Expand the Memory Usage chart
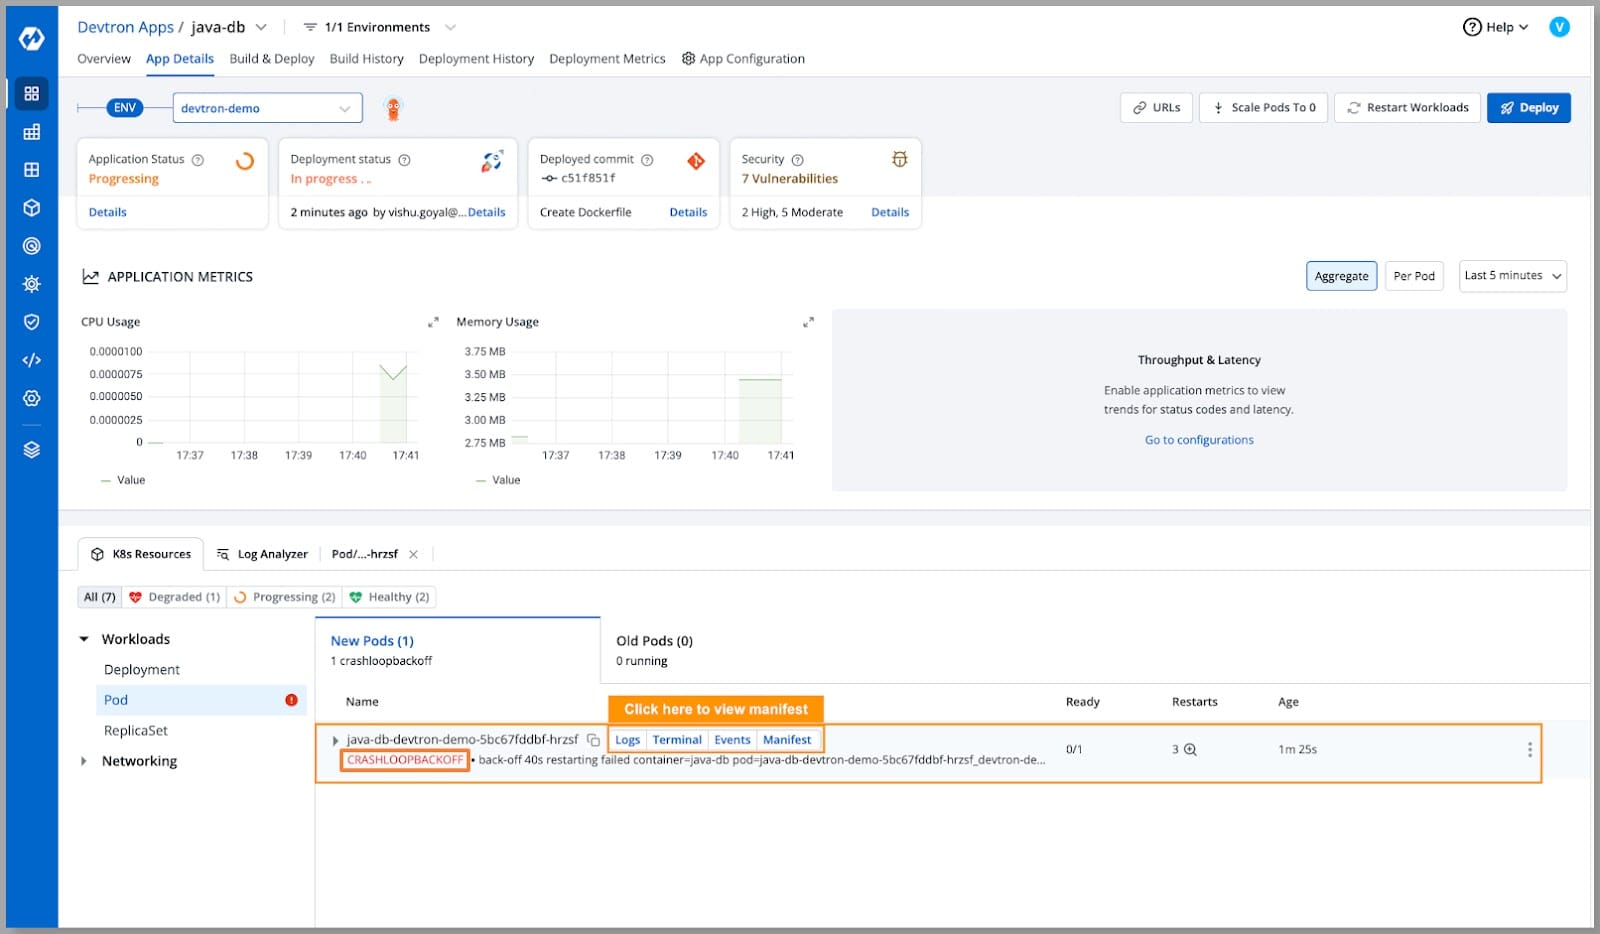The height and width of the screenshot is (934, 1600). tap(808, 322)
